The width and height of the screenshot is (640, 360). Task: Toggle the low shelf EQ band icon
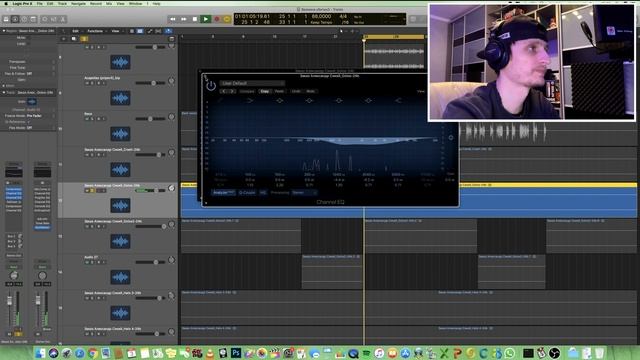point(250,100)
